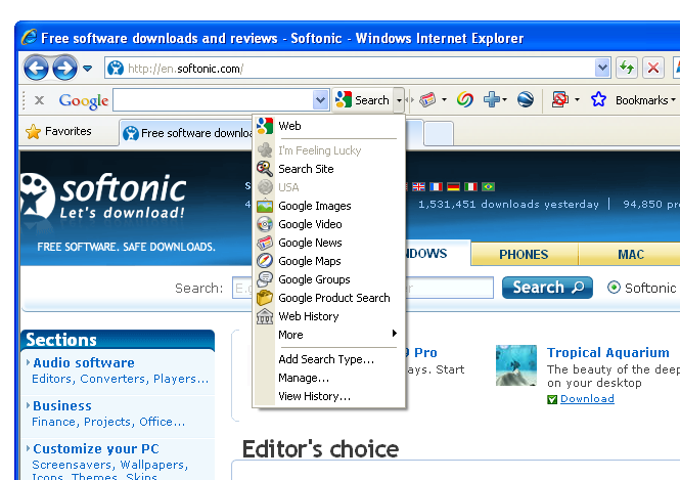Screen dimensions: 680x480
Task: Click the blue plus Share toolbar icon
Action: [491, 100]
